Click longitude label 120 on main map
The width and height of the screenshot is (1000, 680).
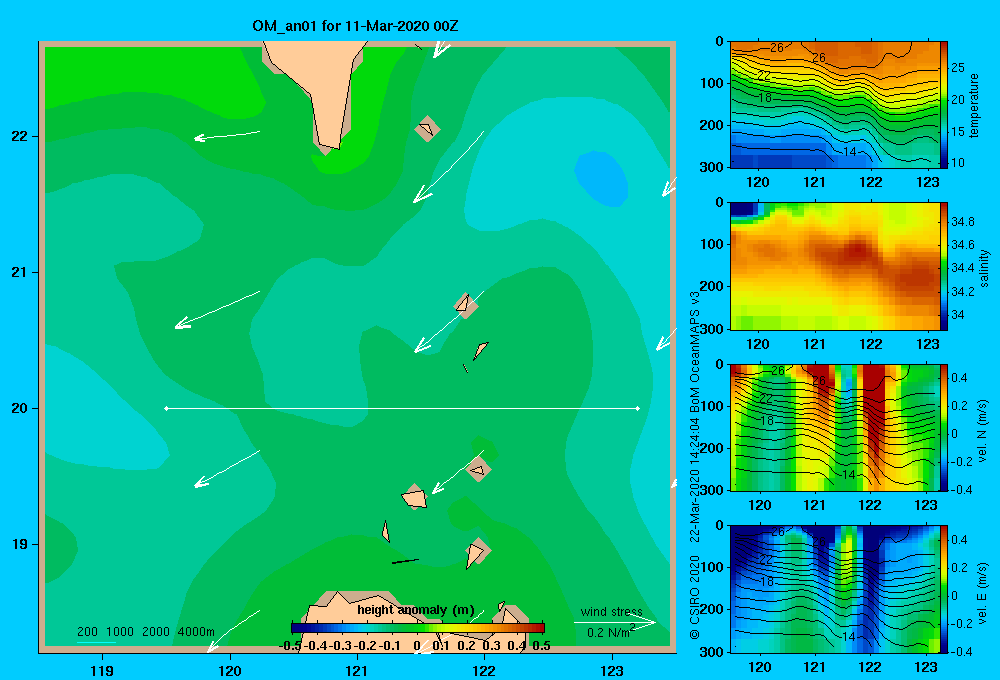click(x=230, y=670)
